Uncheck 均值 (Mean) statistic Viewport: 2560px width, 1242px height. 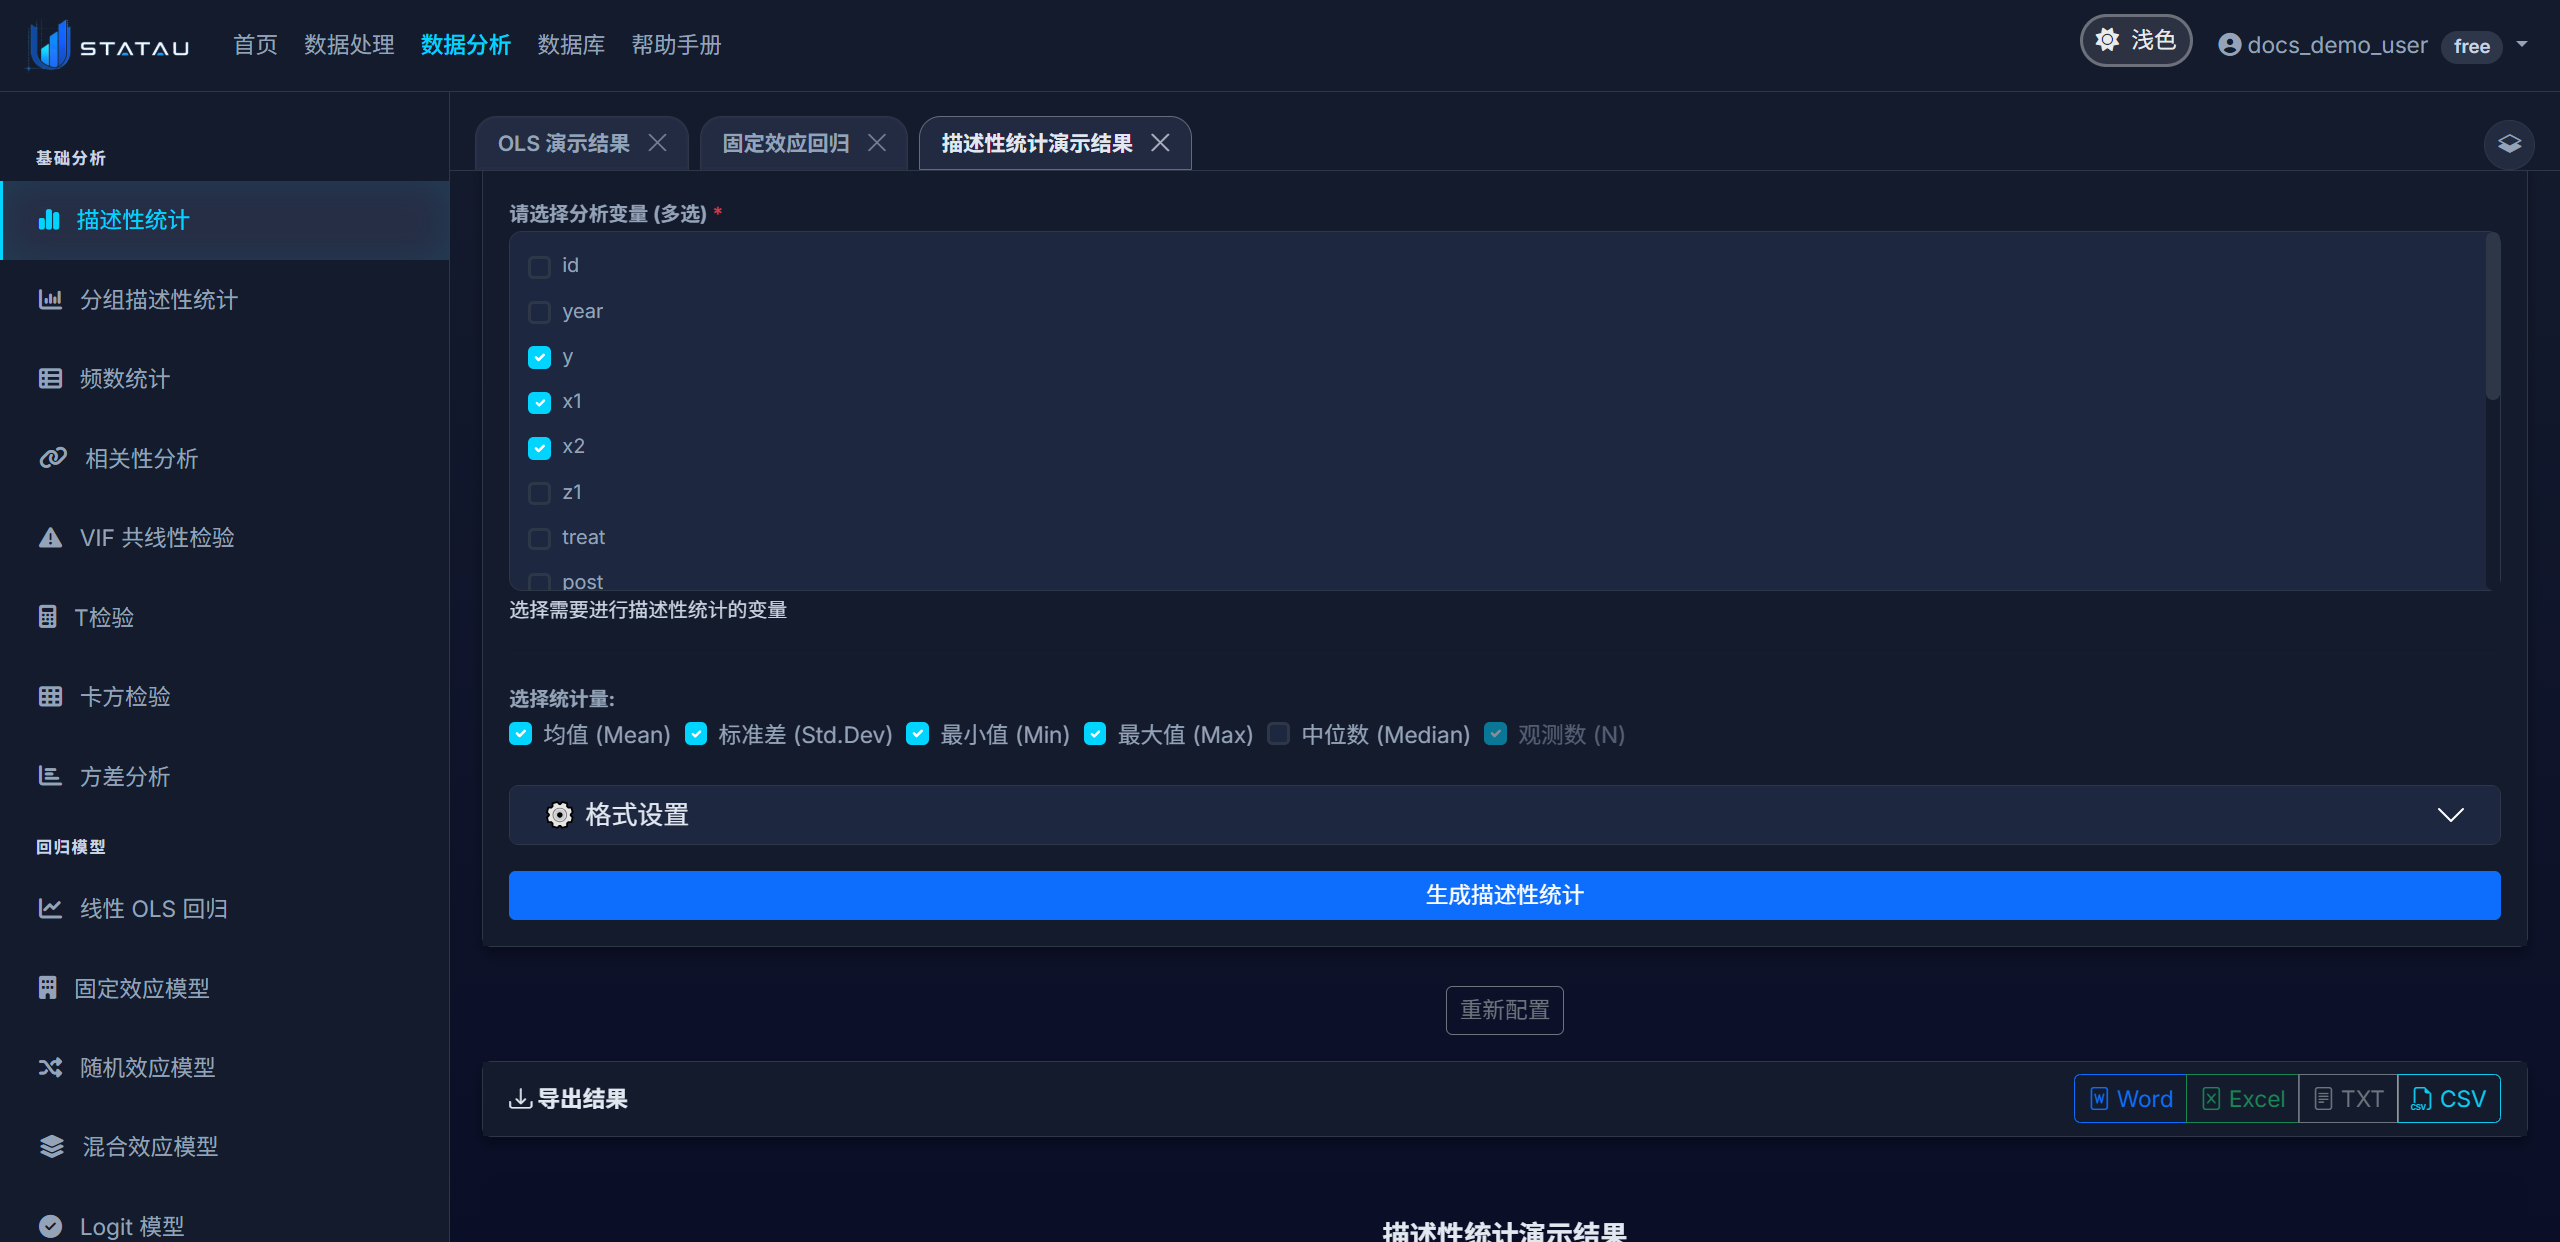[520, 734]
